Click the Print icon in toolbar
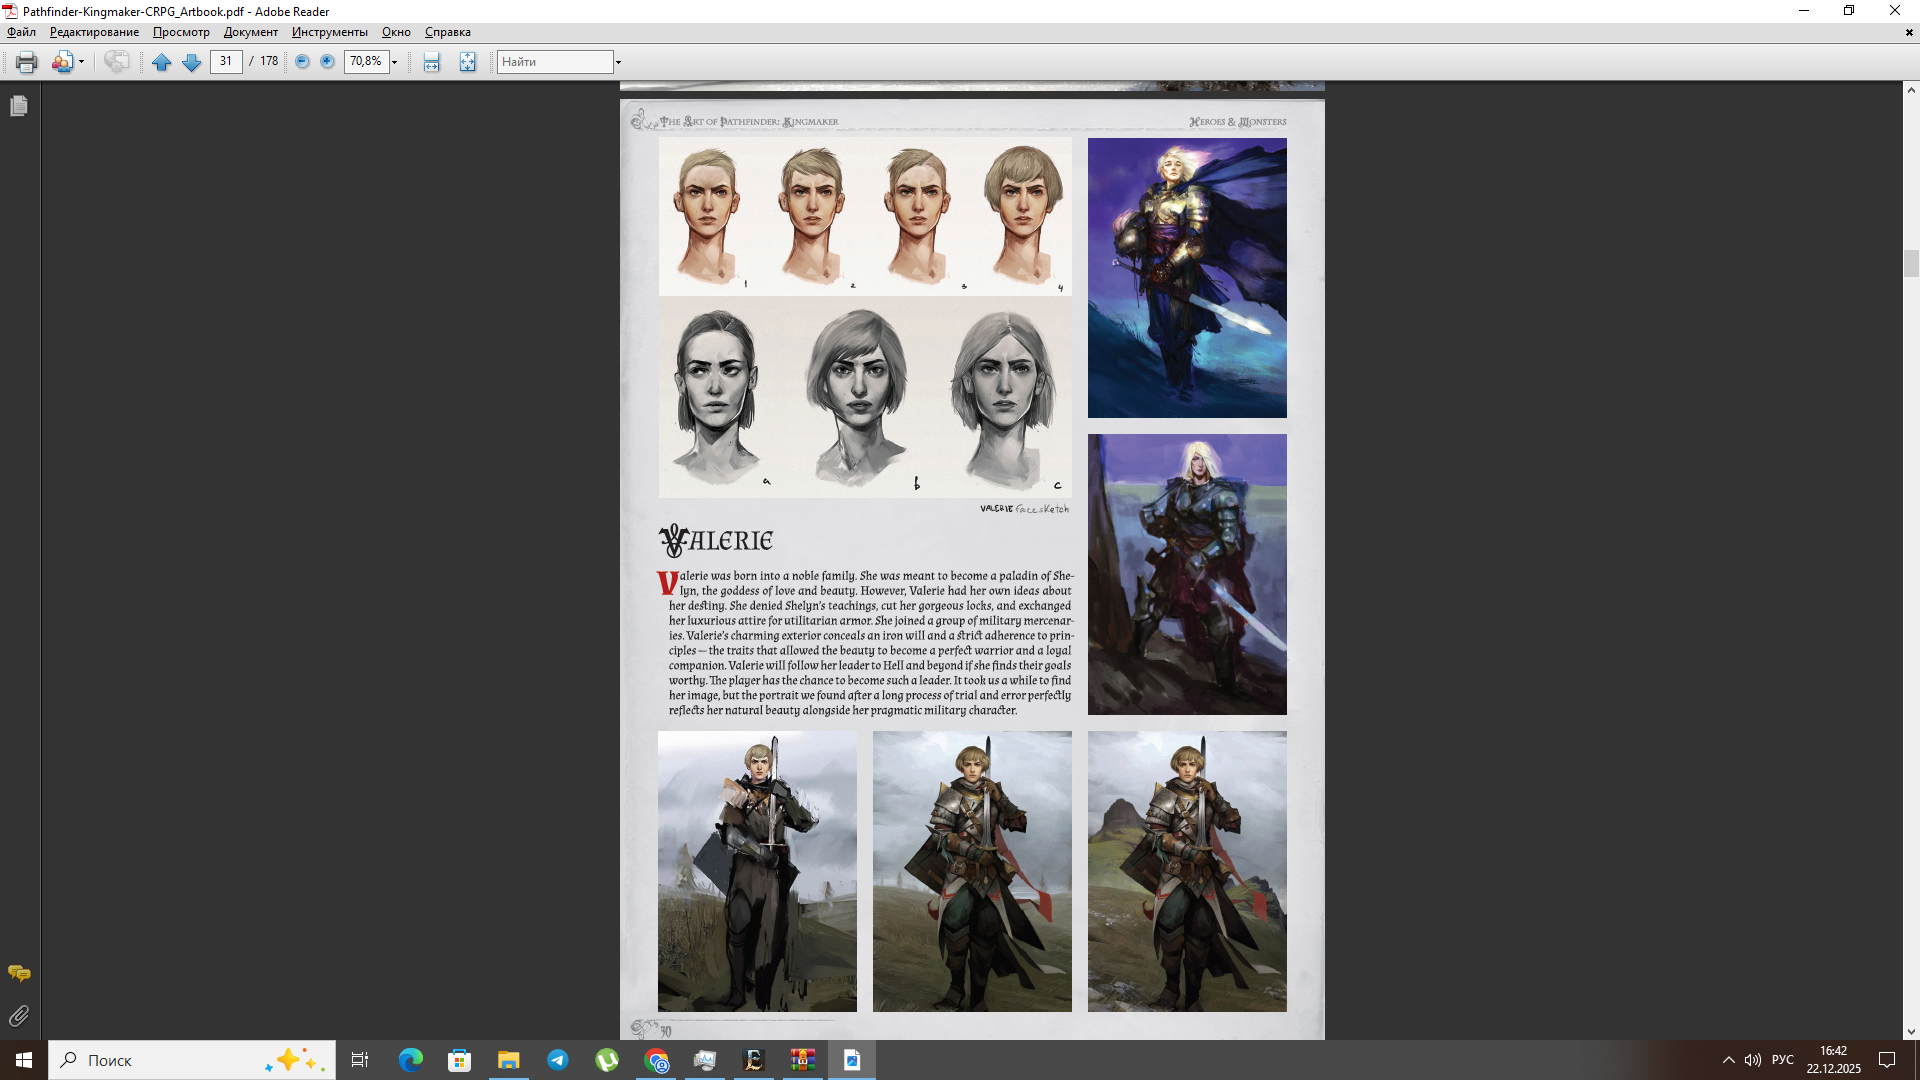 tap(26, 62)
